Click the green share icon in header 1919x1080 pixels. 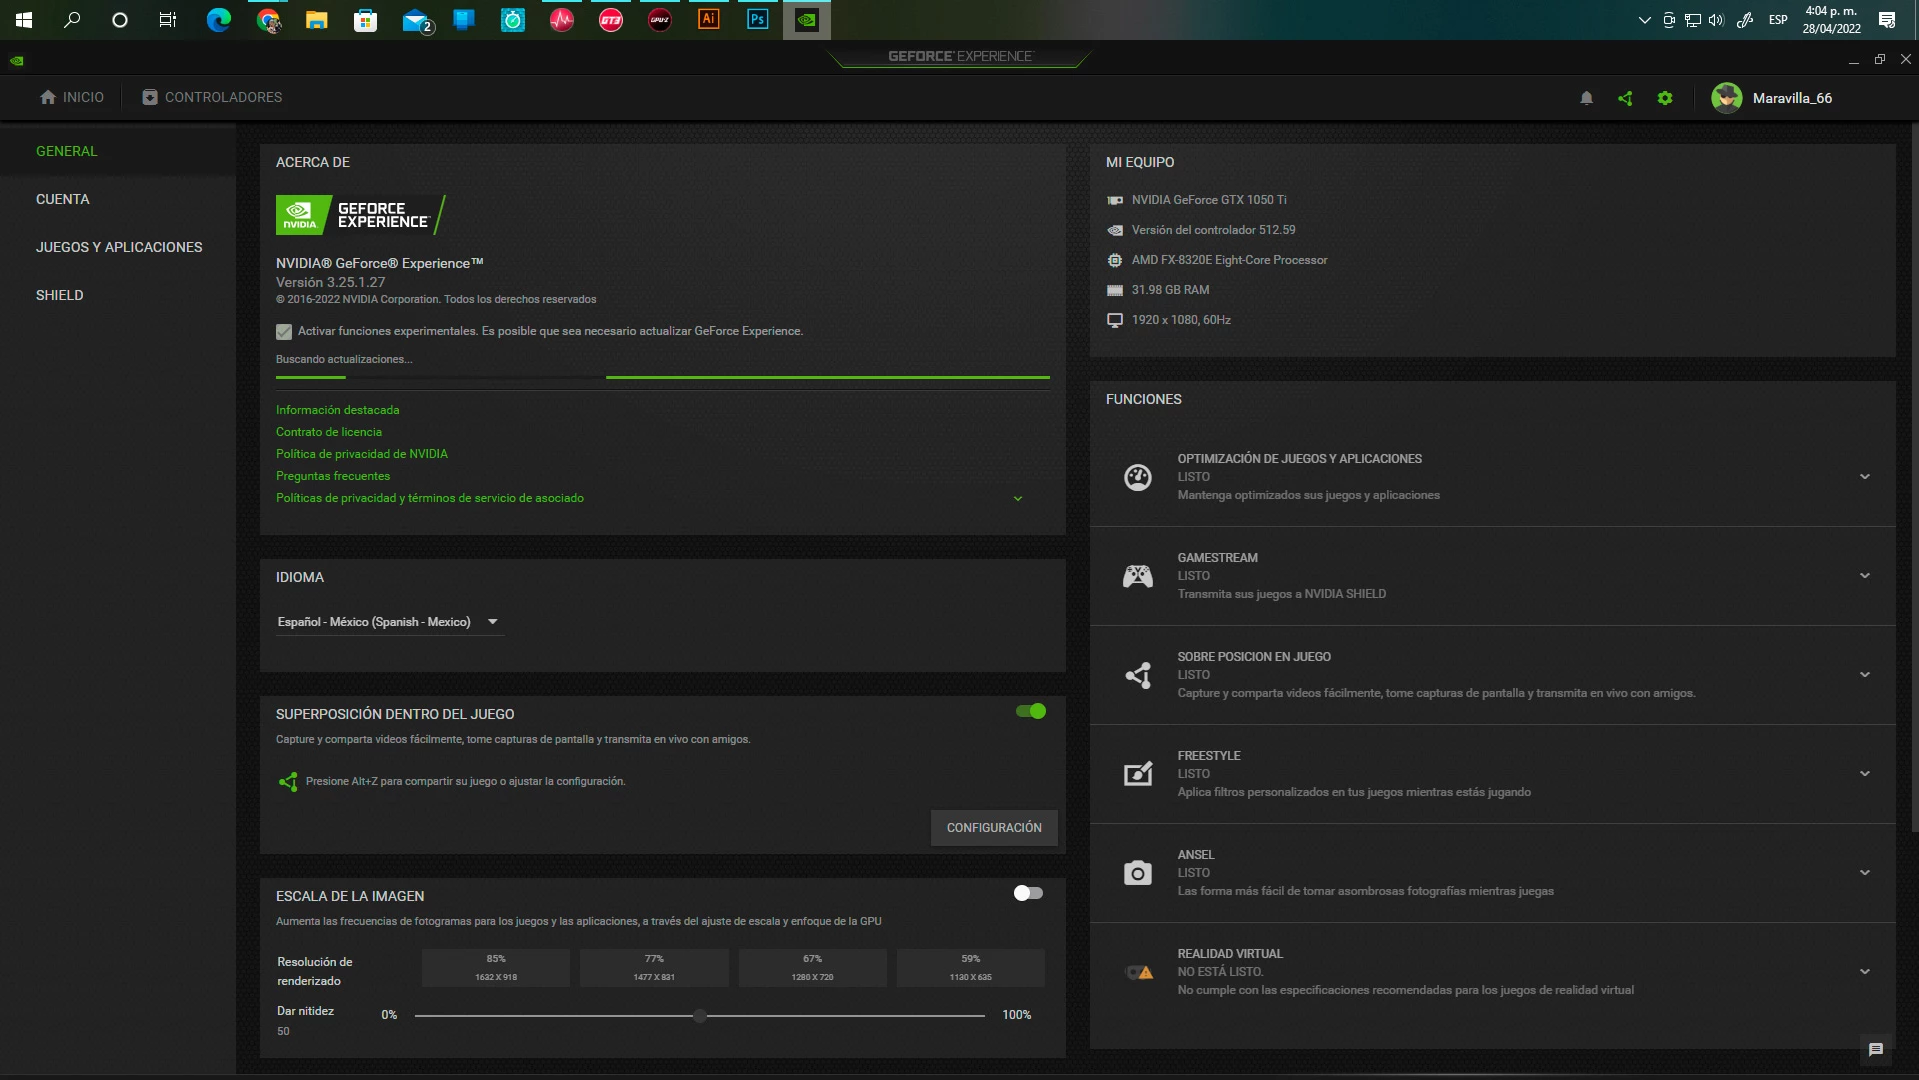click(x=1625, y=98)
